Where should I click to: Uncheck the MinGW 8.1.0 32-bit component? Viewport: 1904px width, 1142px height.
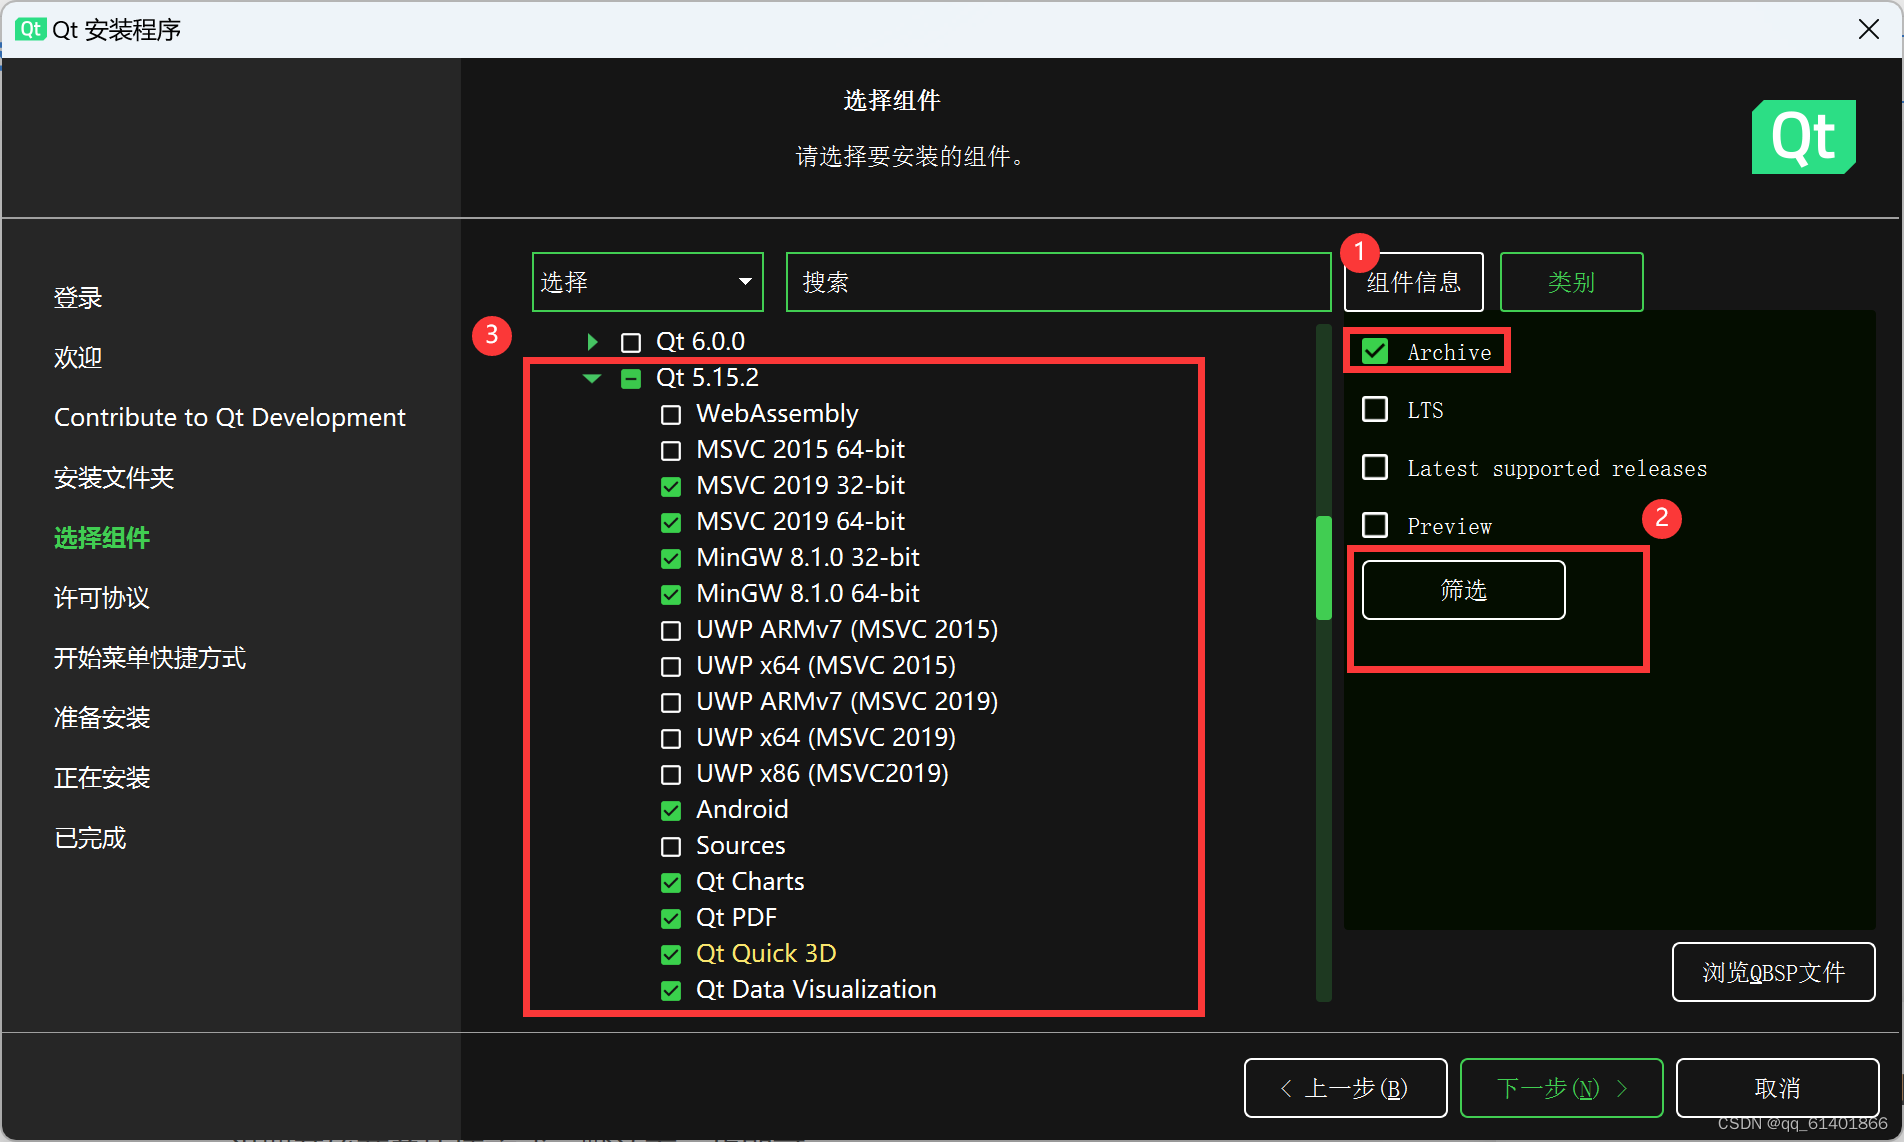[670, 559]
